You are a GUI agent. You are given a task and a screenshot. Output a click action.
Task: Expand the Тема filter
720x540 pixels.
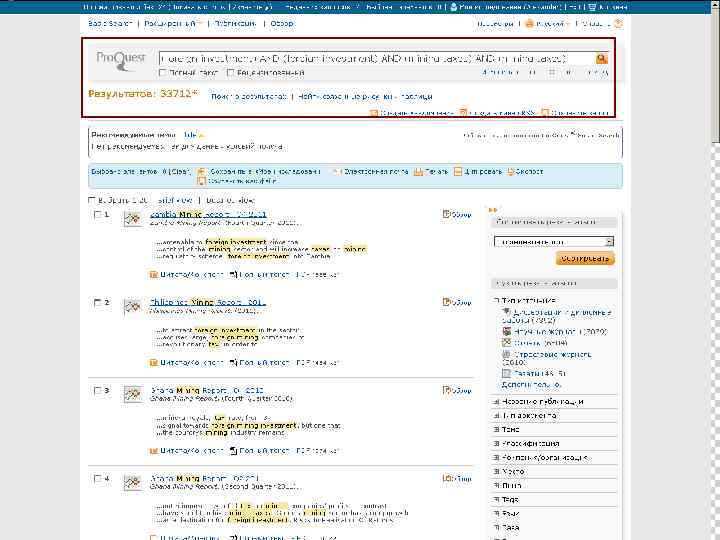pos(496,430)
